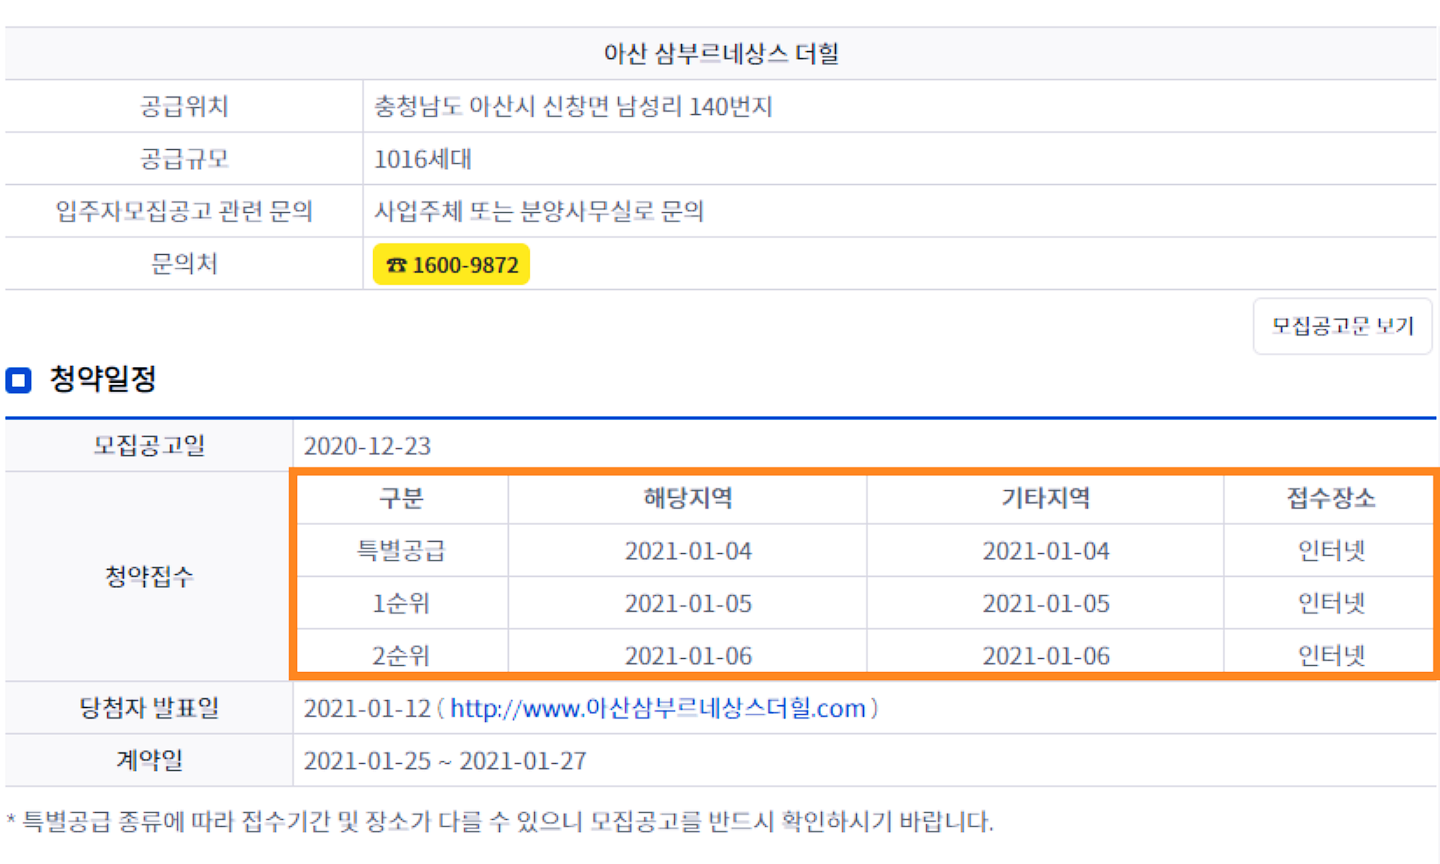1440x864 pixels.
Task: Click 인터넷 in the 2순위 row
Action: pyautogui.click(x=1331, y=656)
